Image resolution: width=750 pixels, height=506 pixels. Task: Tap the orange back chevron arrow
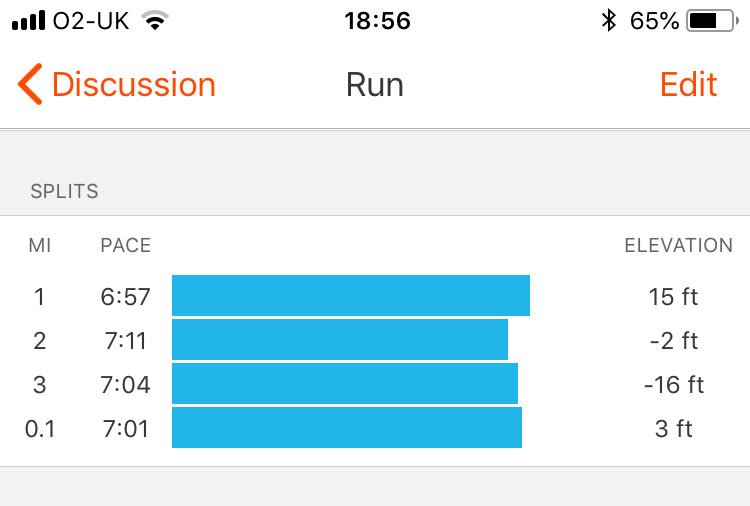coord(30,85)
